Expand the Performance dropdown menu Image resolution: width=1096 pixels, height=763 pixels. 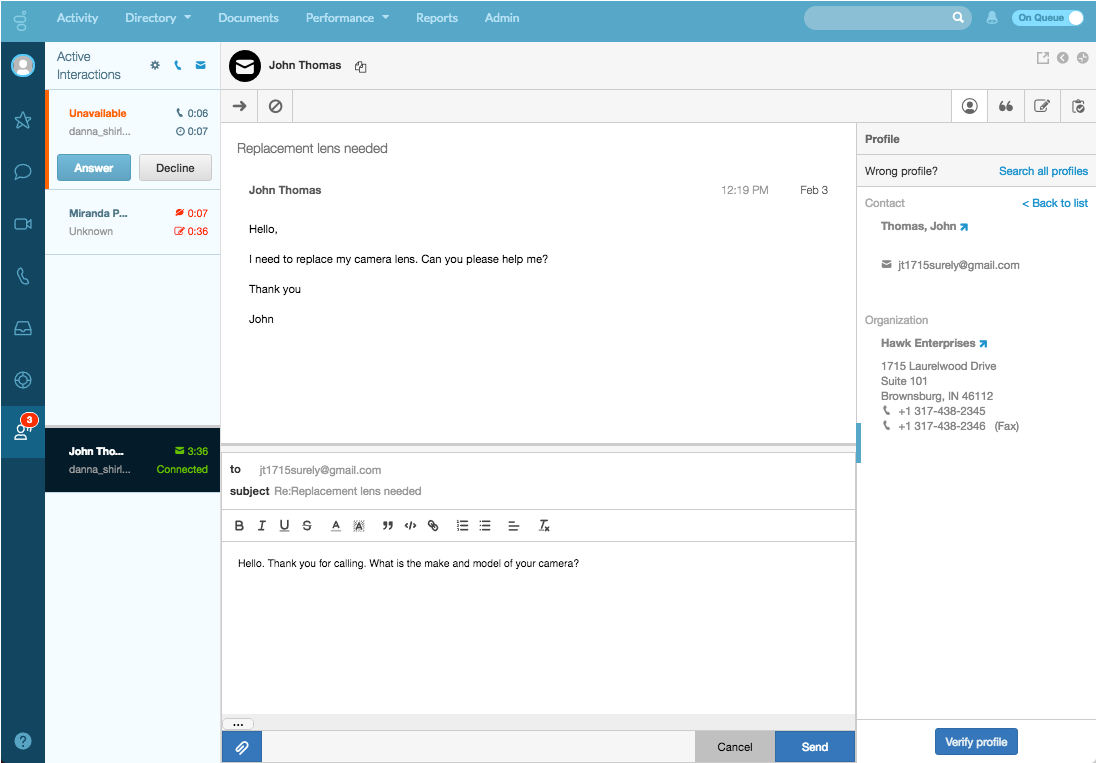click(x=347, y=18)
